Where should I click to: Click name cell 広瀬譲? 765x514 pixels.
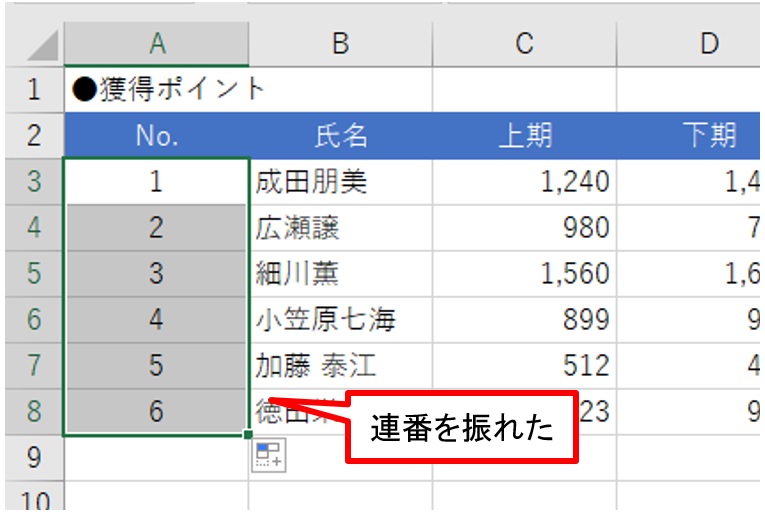341,228
